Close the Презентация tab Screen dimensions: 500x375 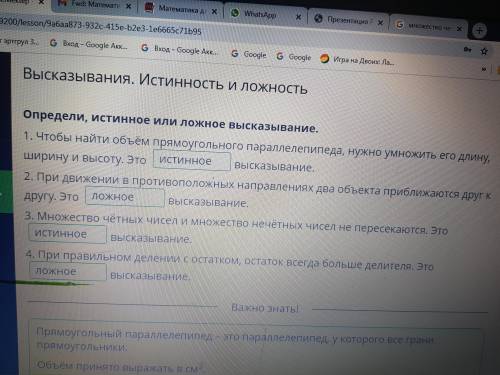point(380,23)
